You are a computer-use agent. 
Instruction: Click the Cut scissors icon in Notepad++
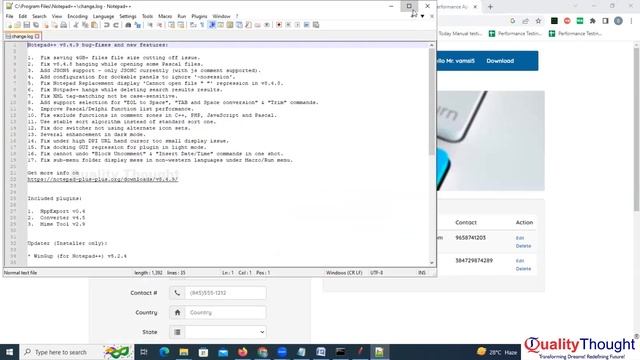click(x=76, y=25)
